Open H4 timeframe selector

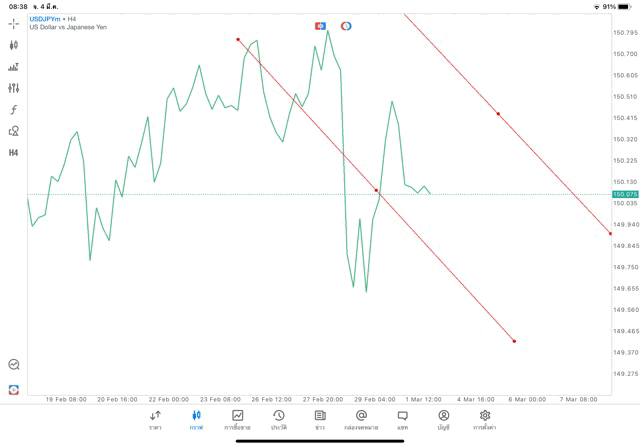pyautogui.click(x=13, y=153)
